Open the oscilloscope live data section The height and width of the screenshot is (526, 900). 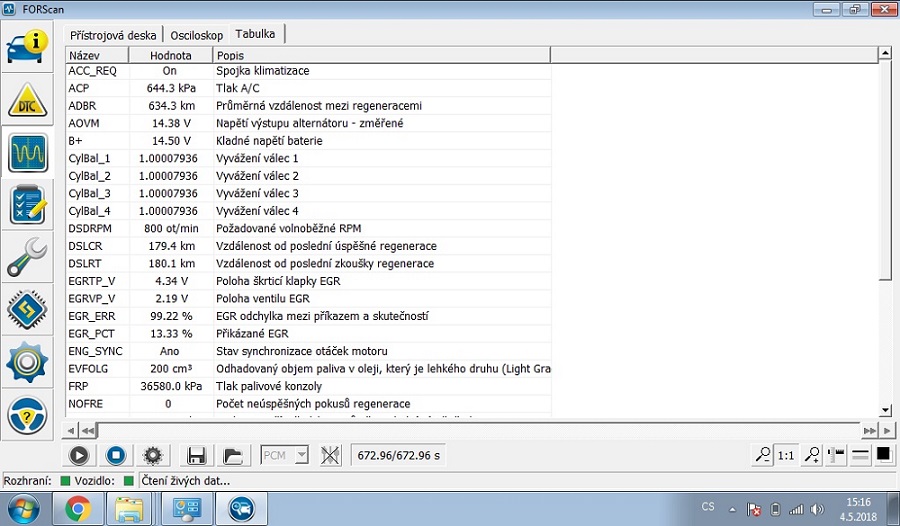[29, 153]
